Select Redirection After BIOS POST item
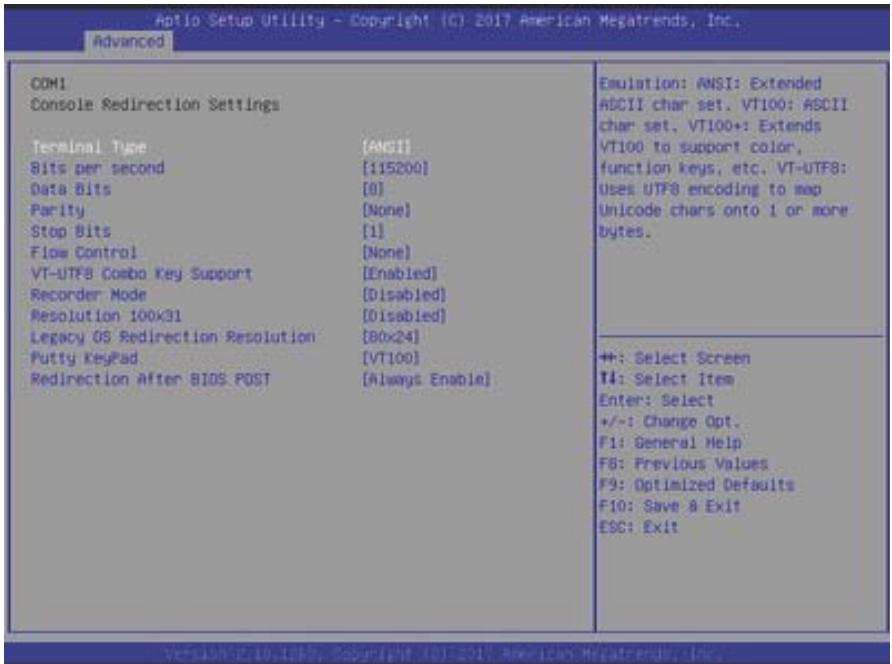 coord(151,379)
